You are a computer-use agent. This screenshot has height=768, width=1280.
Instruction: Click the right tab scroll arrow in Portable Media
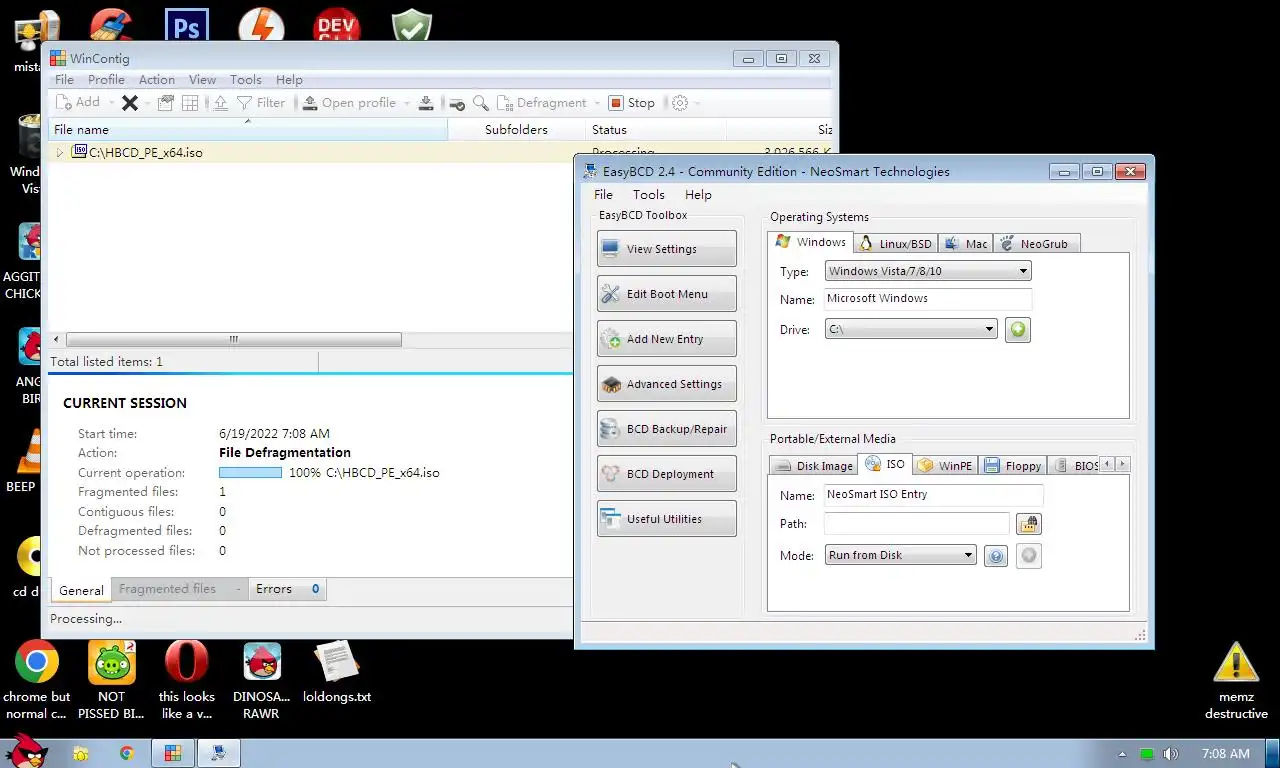(x=1122, y=465)
